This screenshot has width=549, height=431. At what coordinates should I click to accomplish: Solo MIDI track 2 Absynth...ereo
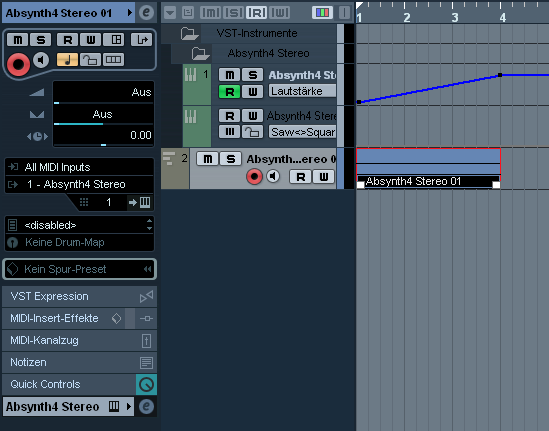(230, 159)
